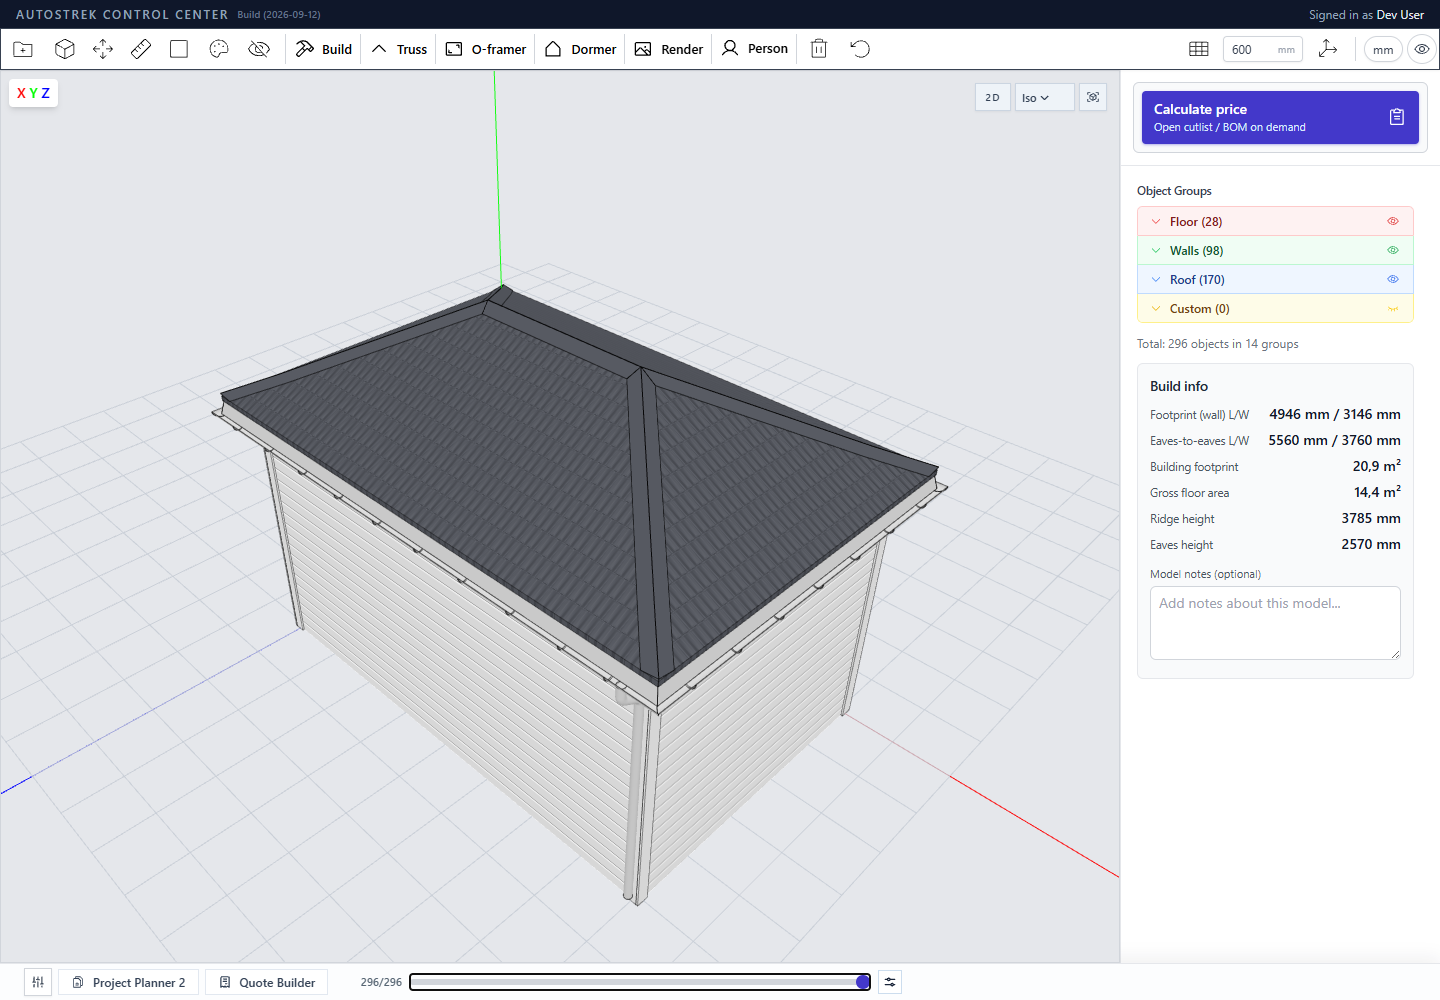Expand the Custom (0) group chevron
This screenshot has width=1440, height=1000.
point(1156,309)
